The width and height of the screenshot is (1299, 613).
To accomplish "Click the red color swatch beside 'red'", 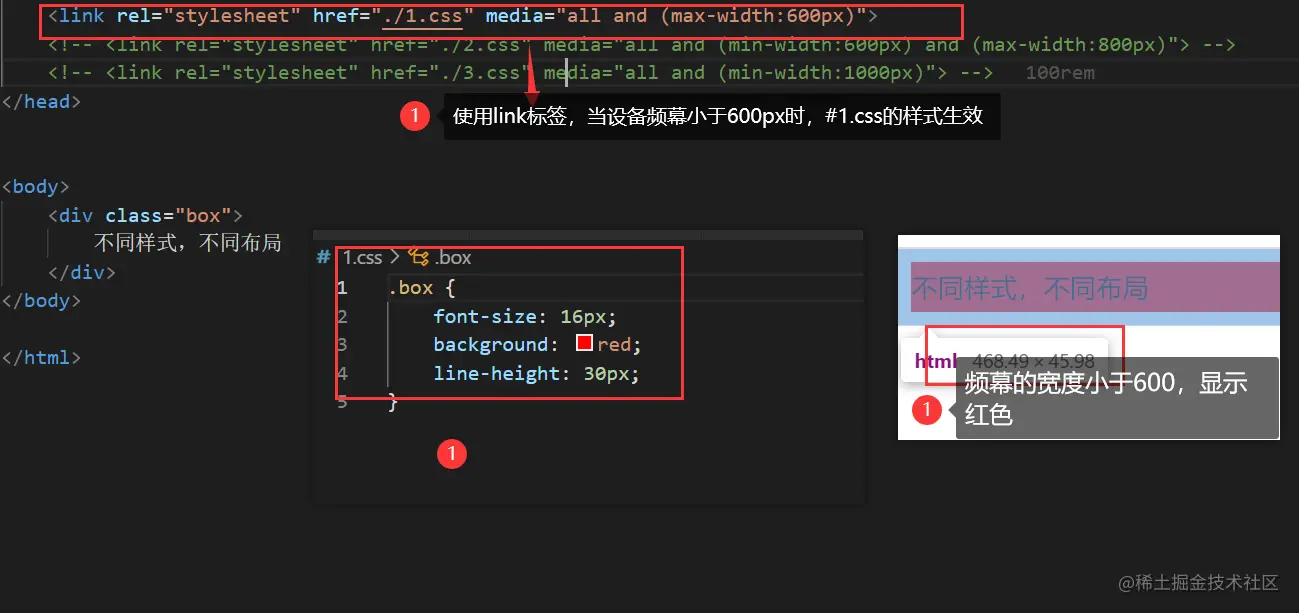I will [x=585, y=345].
